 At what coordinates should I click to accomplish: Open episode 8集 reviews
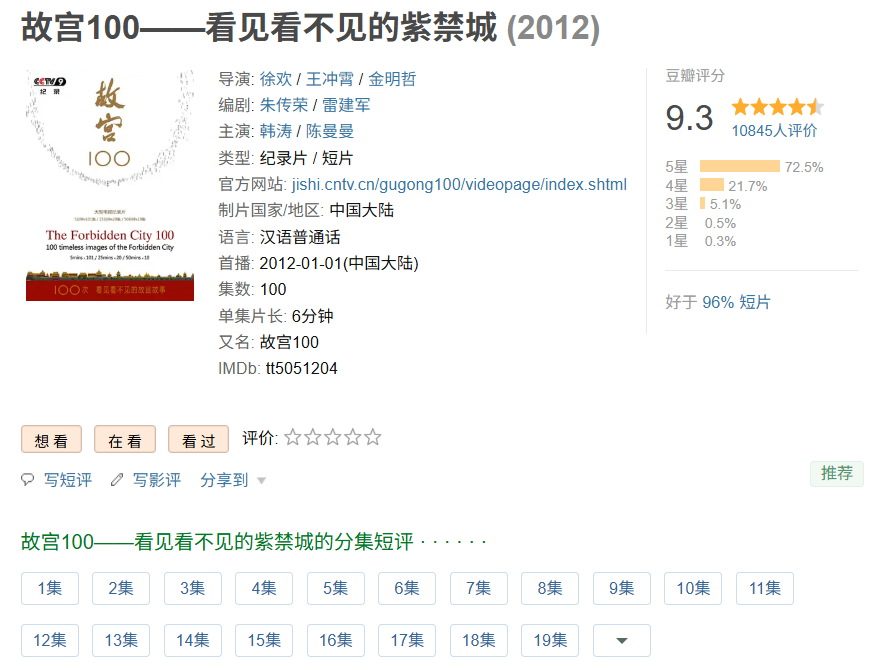pos(550,588)
